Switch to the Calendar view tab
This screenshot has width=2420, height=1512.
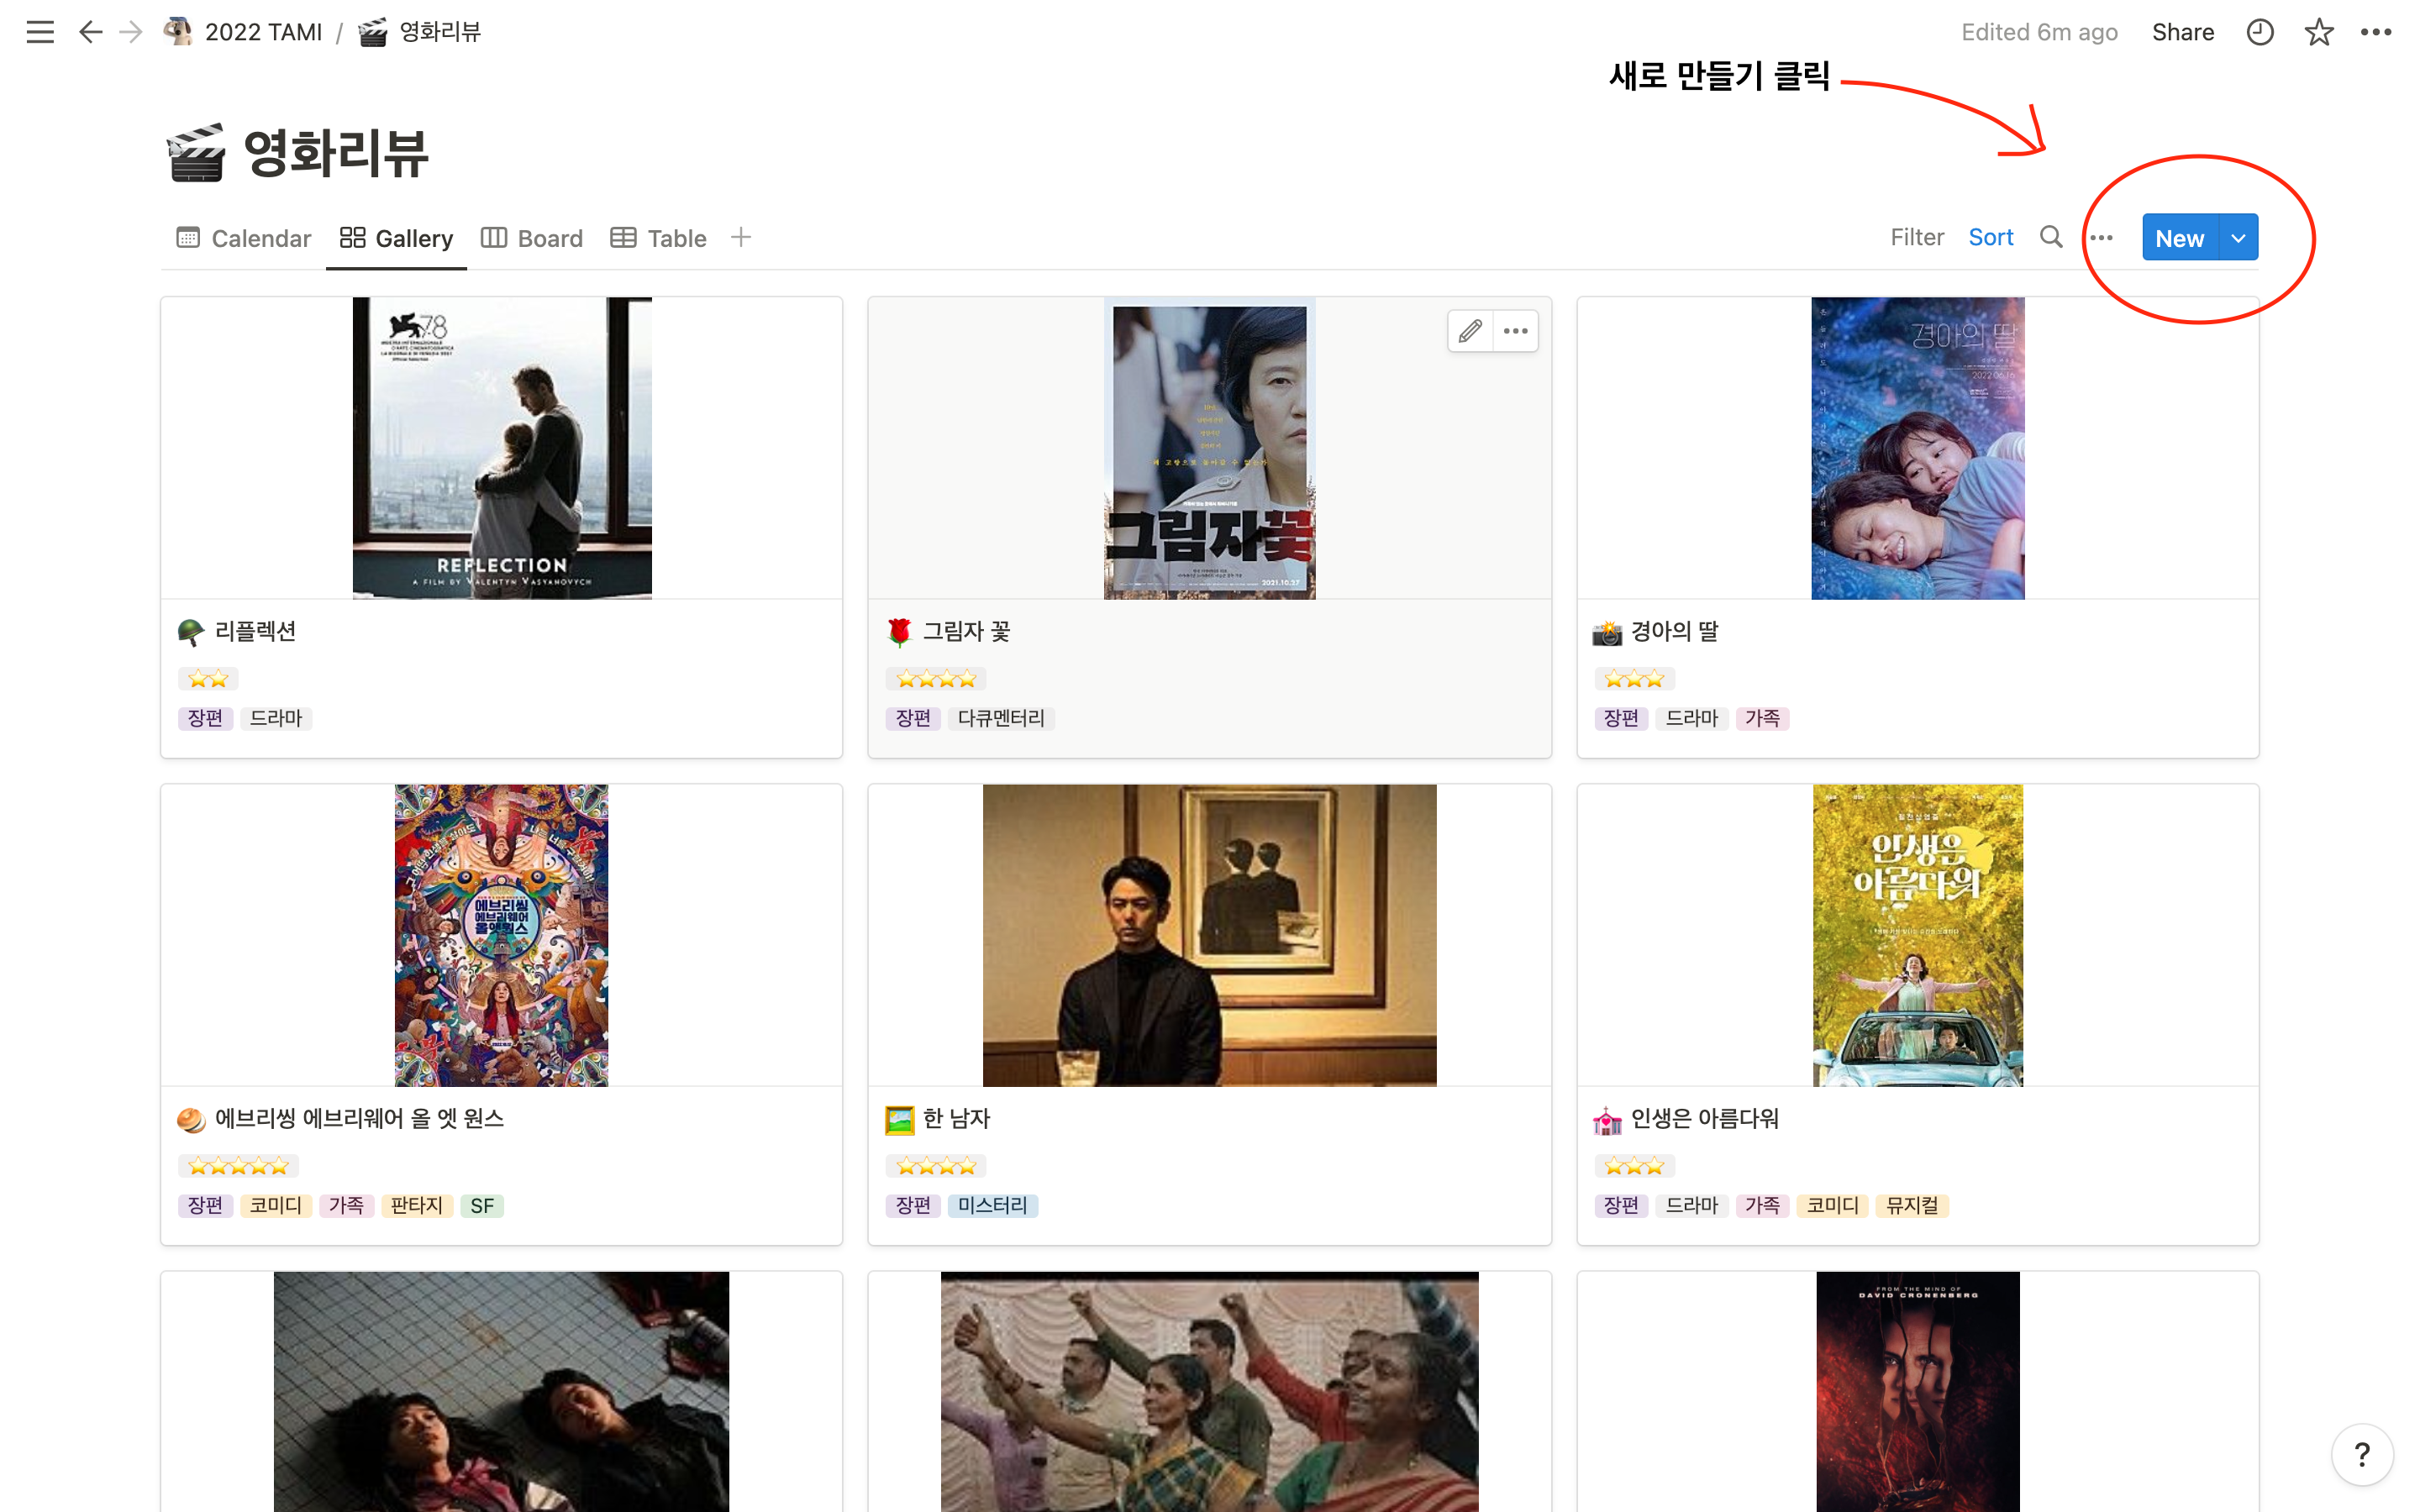pos(244,238)
